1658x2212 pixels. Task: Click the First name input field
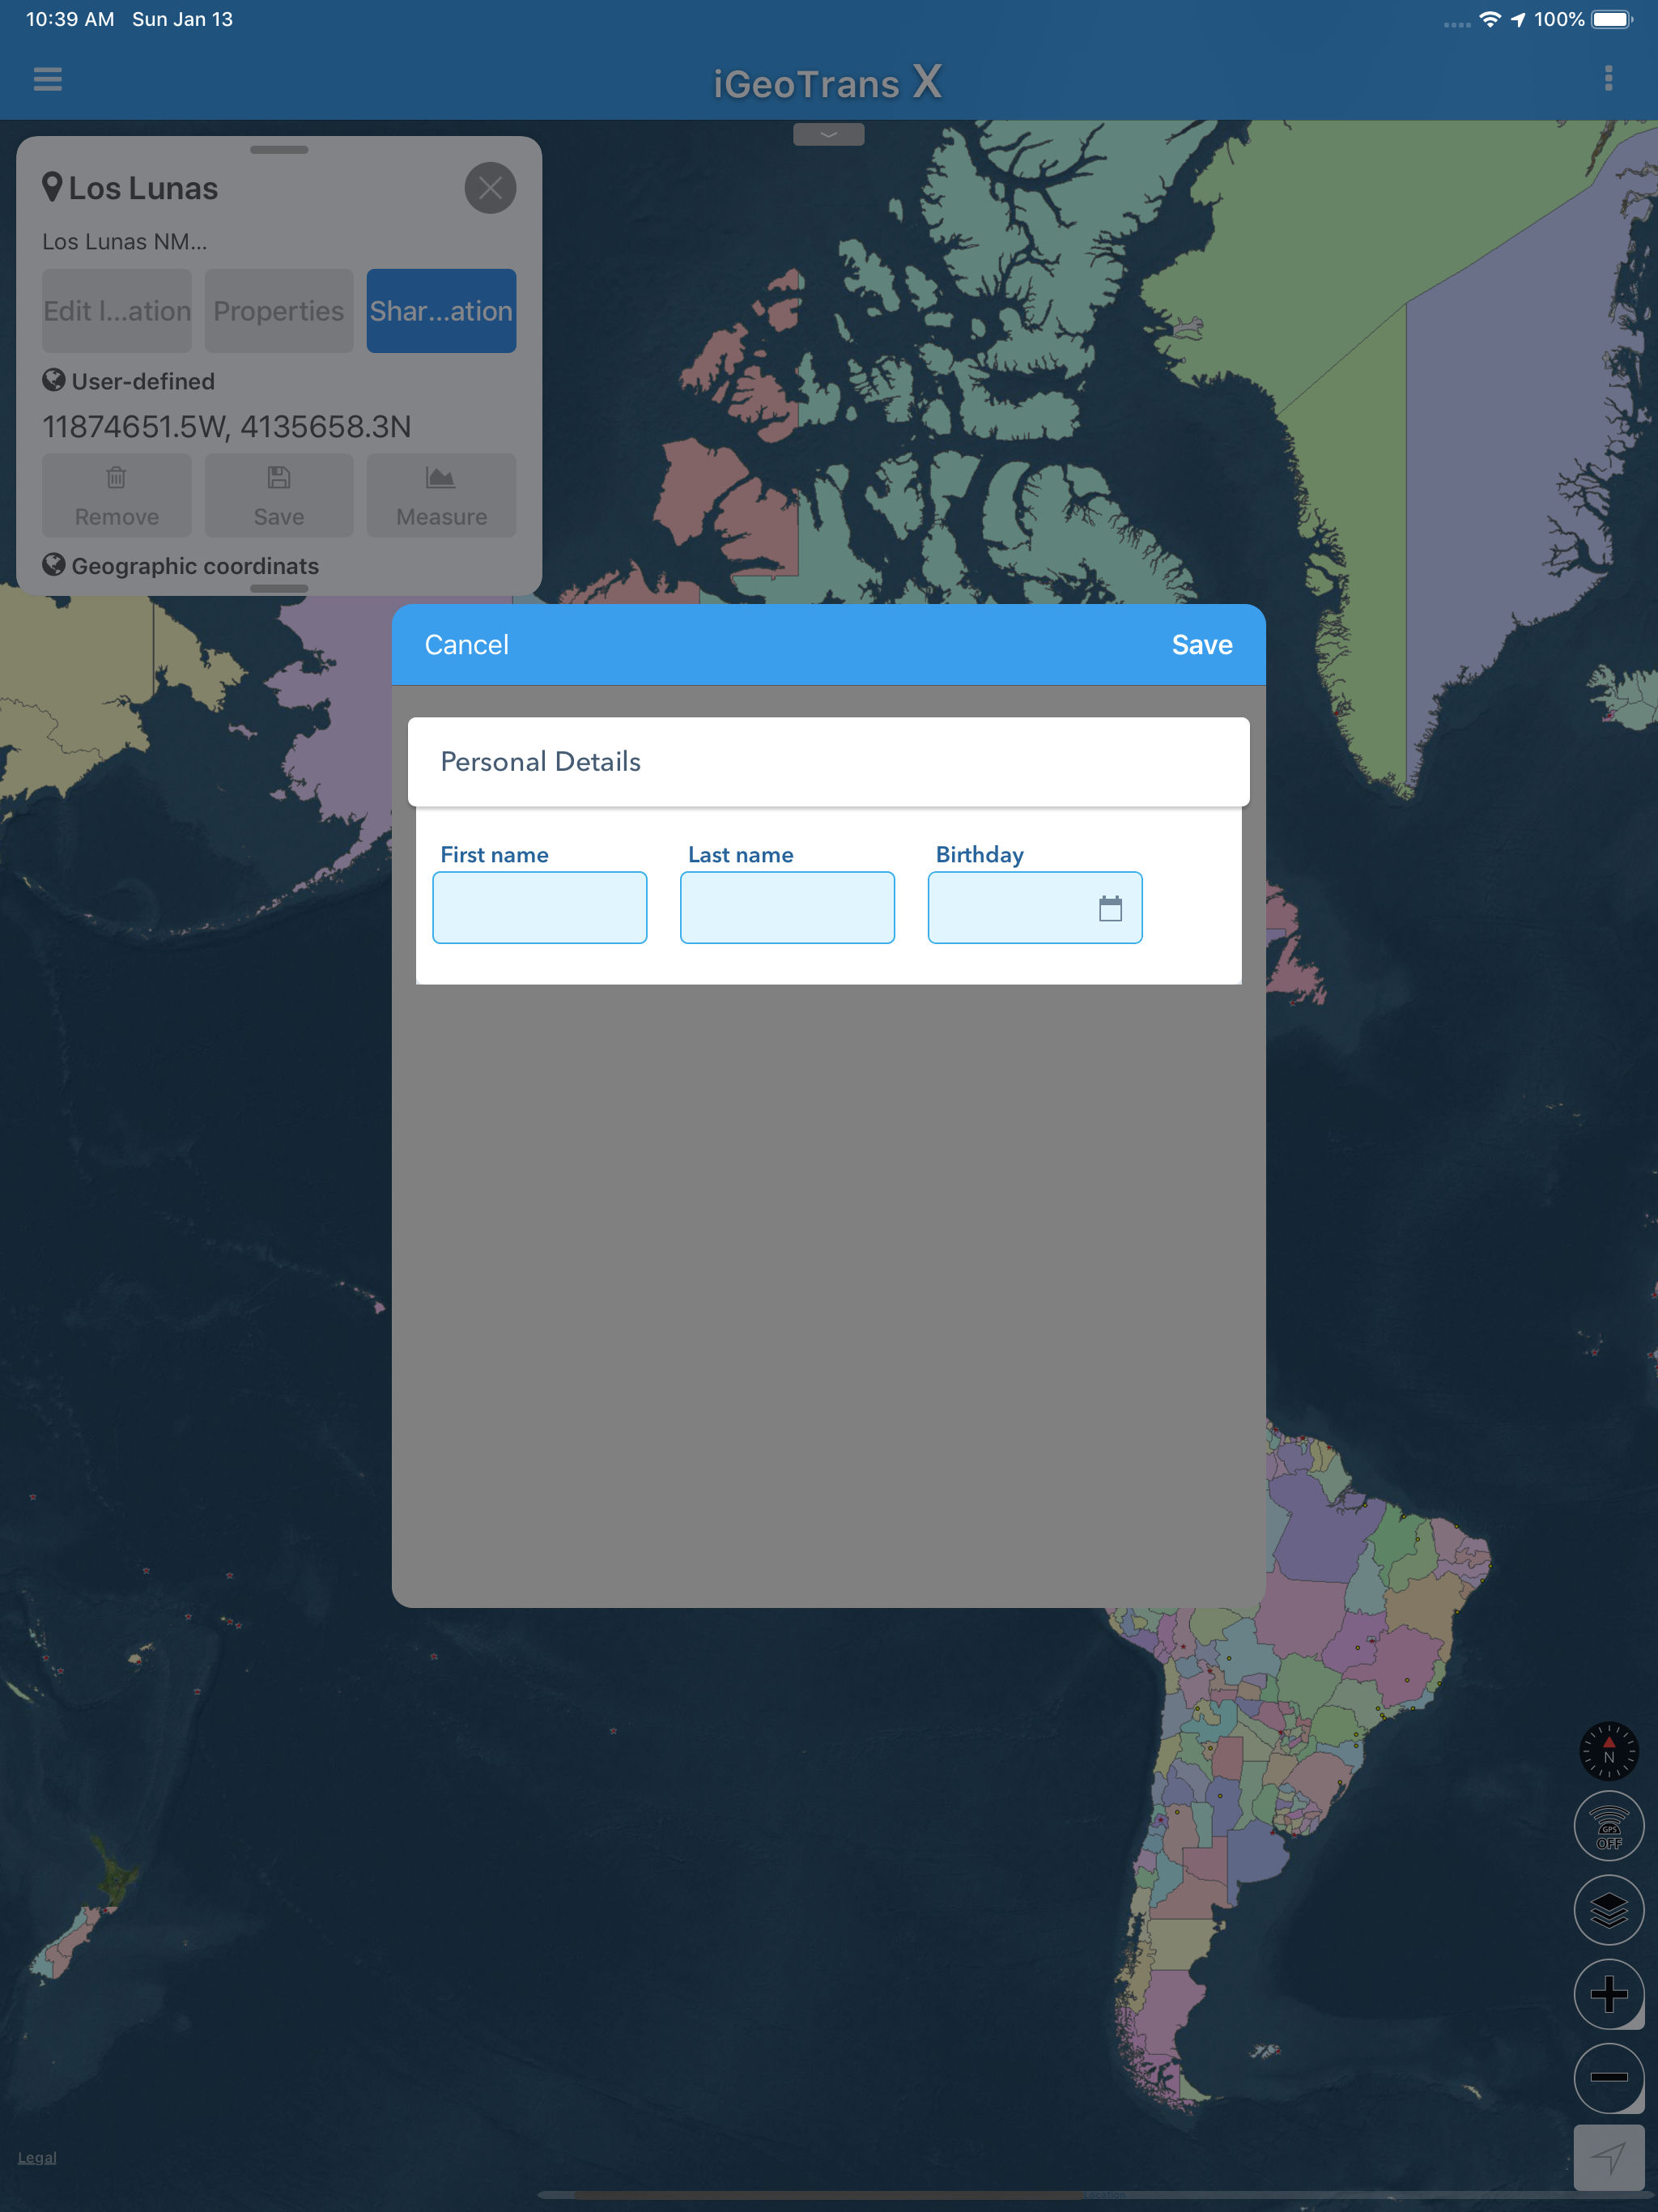coord(539,908)
